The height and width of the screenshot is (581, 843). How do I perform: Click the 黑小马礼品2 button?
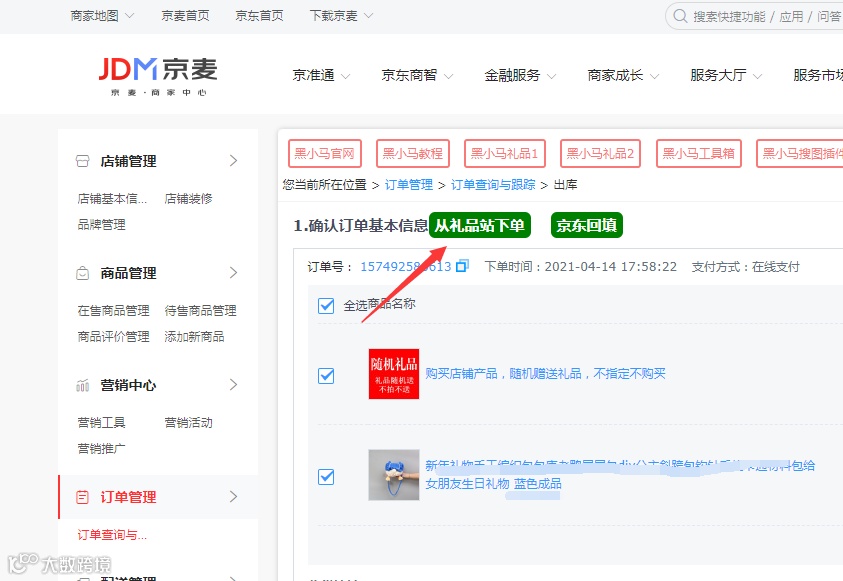pyautogui.click(x=601, y=154)
